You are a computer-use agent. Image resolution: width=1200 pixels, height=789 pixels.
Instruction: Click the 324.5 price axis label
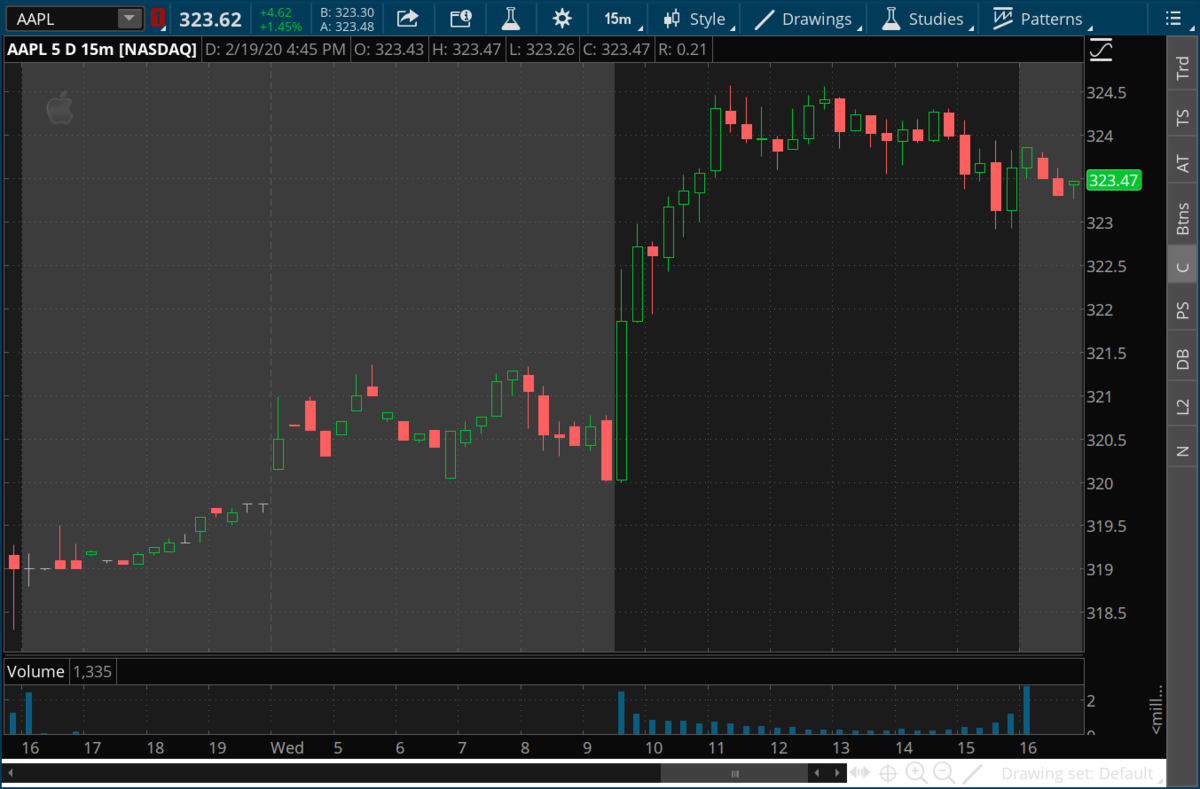tap(1108, 93)
